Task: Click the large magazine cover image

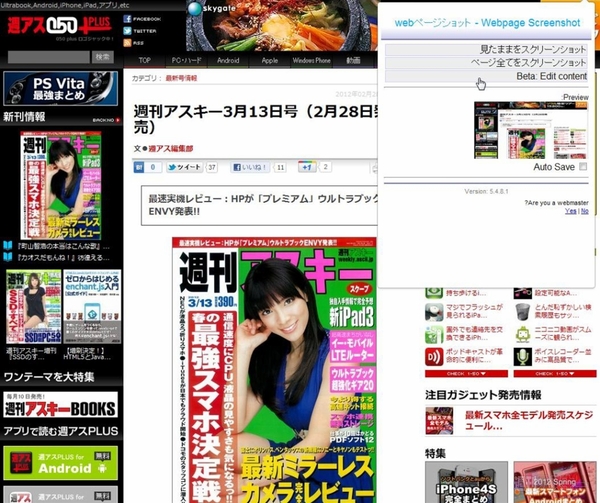Action: 274,370
